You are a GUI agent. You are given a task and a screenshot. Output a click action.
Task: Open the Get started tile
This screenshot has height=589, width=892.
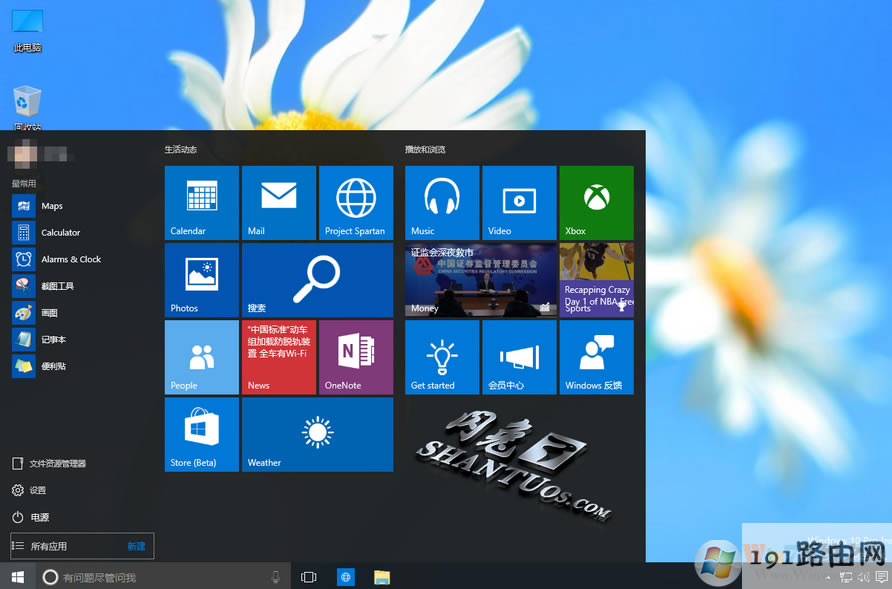click(x=442, y=357)
